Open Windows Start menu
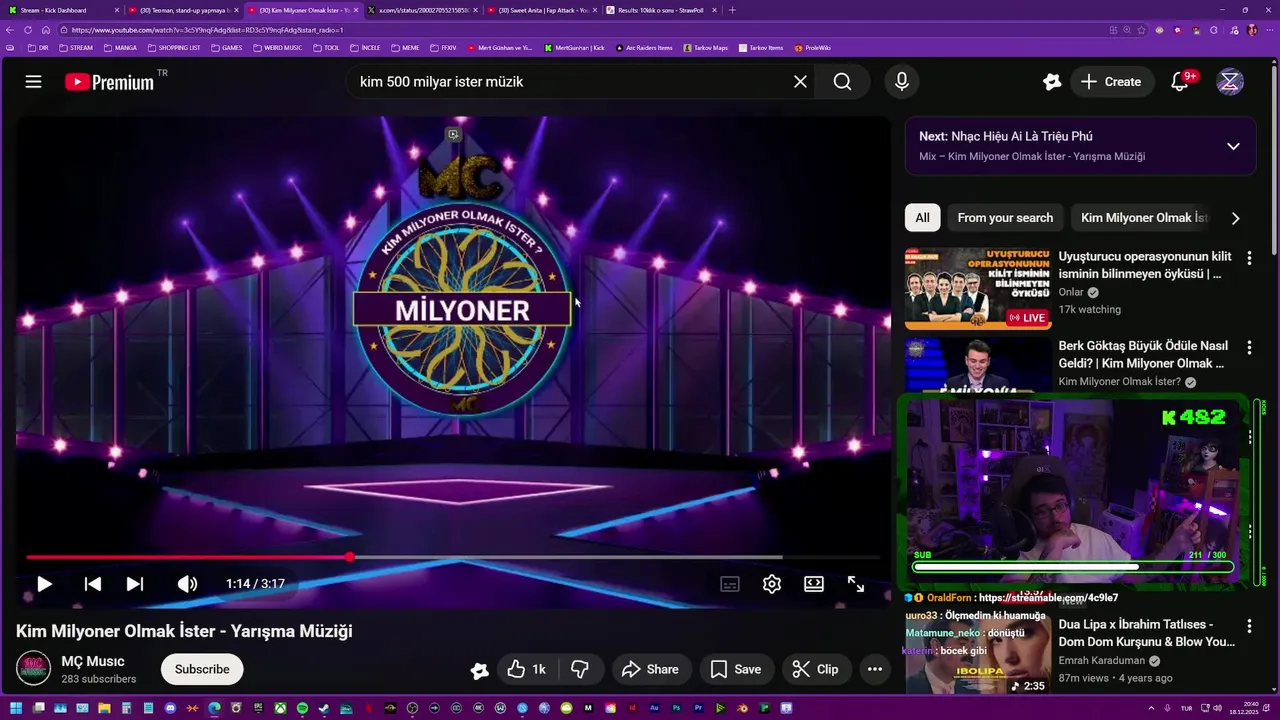 16,708
